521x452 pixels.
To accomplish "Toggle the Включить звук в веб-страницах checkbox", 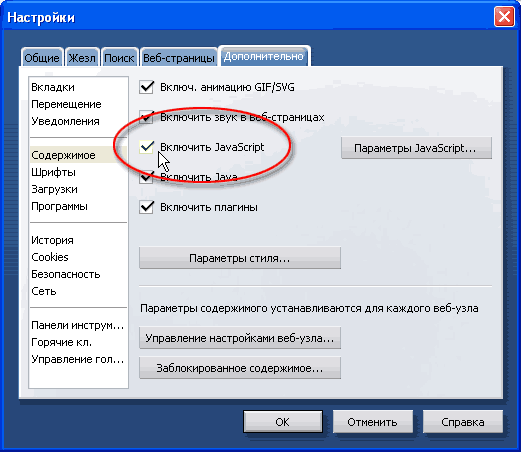I will click(x=146, y=117).
